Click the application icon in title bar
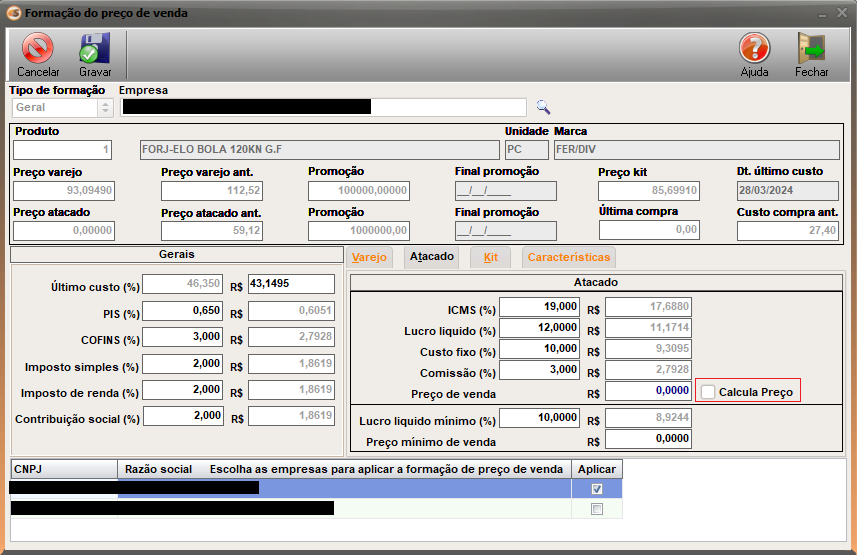Screen dimensions: 857x555 click(x=12, y=14)
